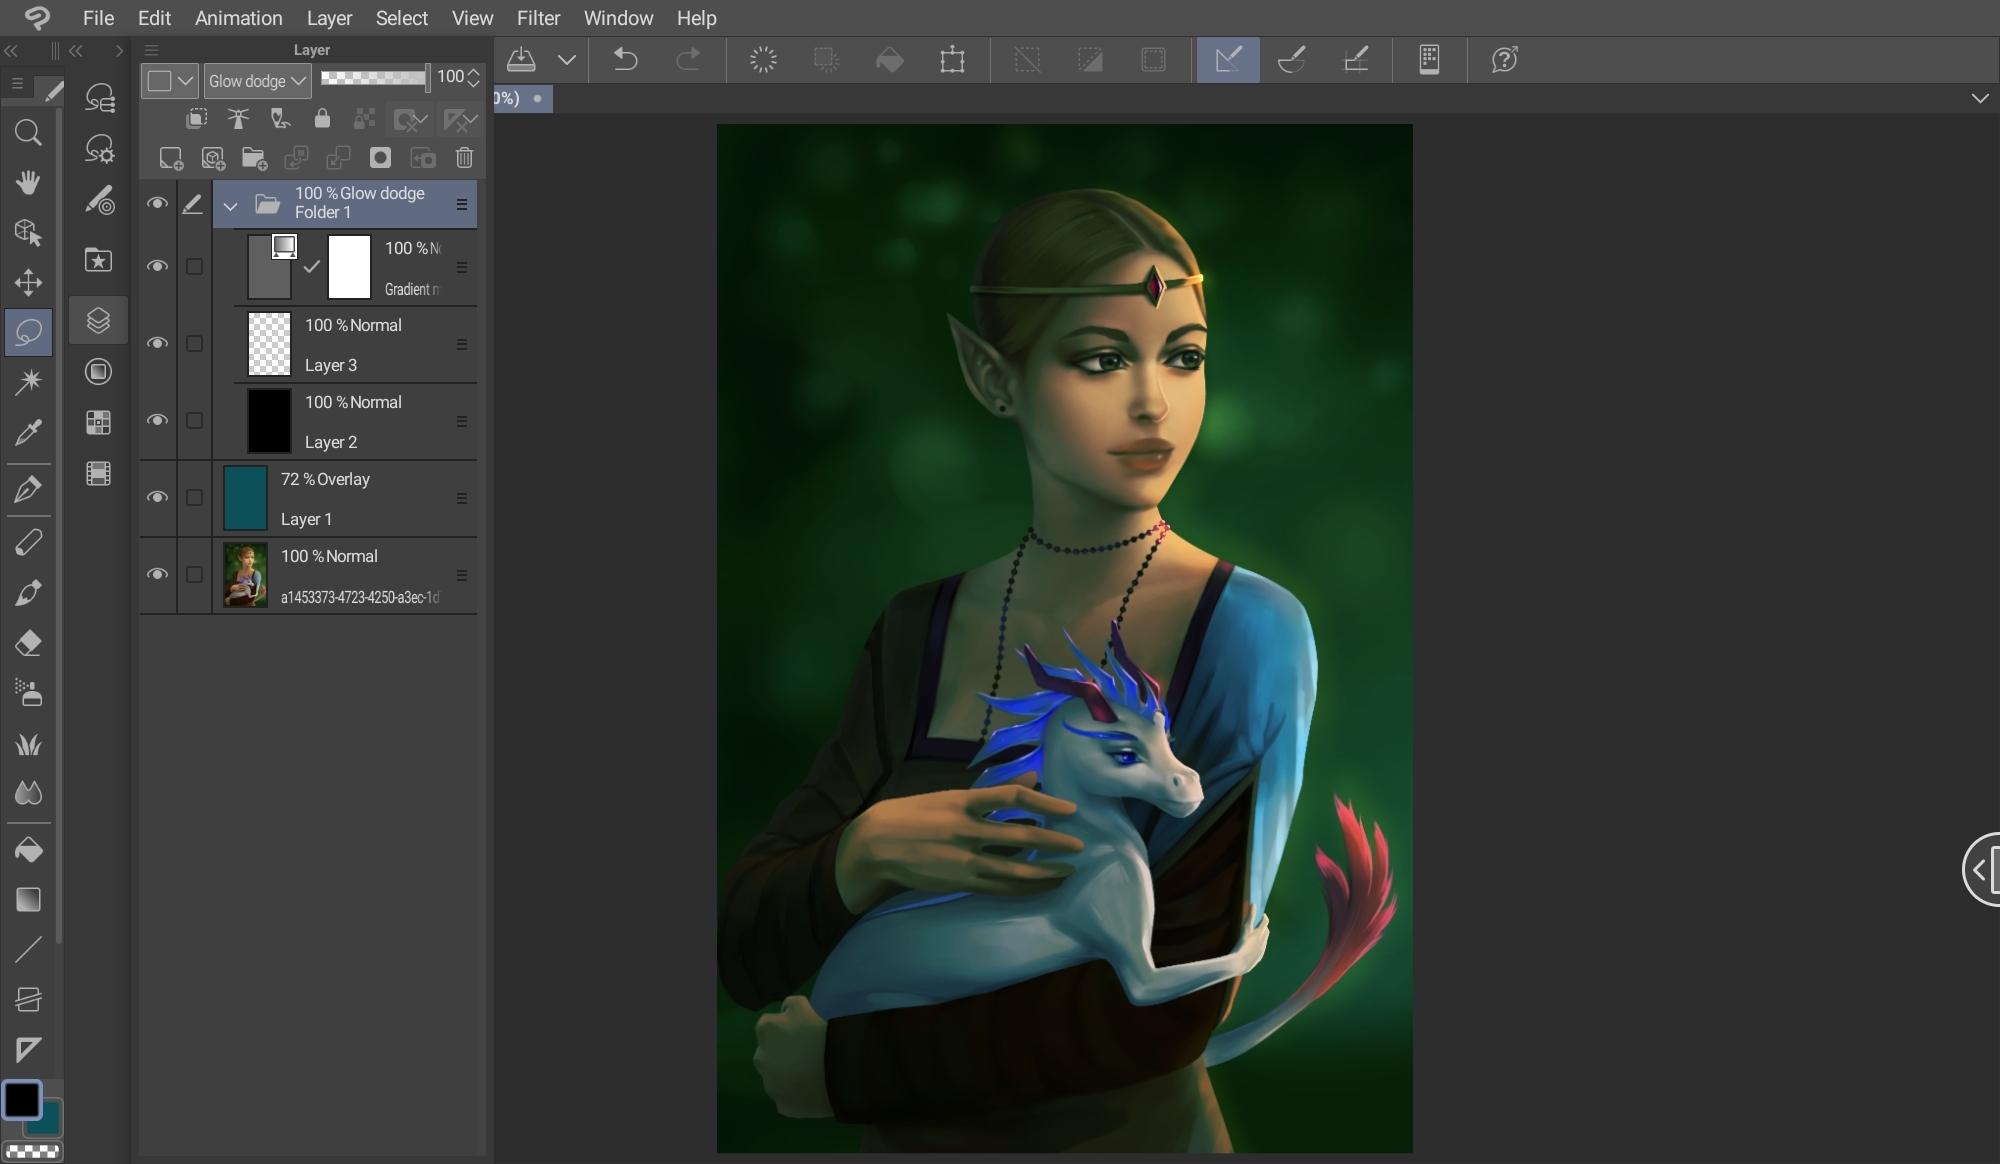2000x1164 pixels.
Task: Open the Glow dodge blending mode dropdown
Action: (x=257, y=81)
